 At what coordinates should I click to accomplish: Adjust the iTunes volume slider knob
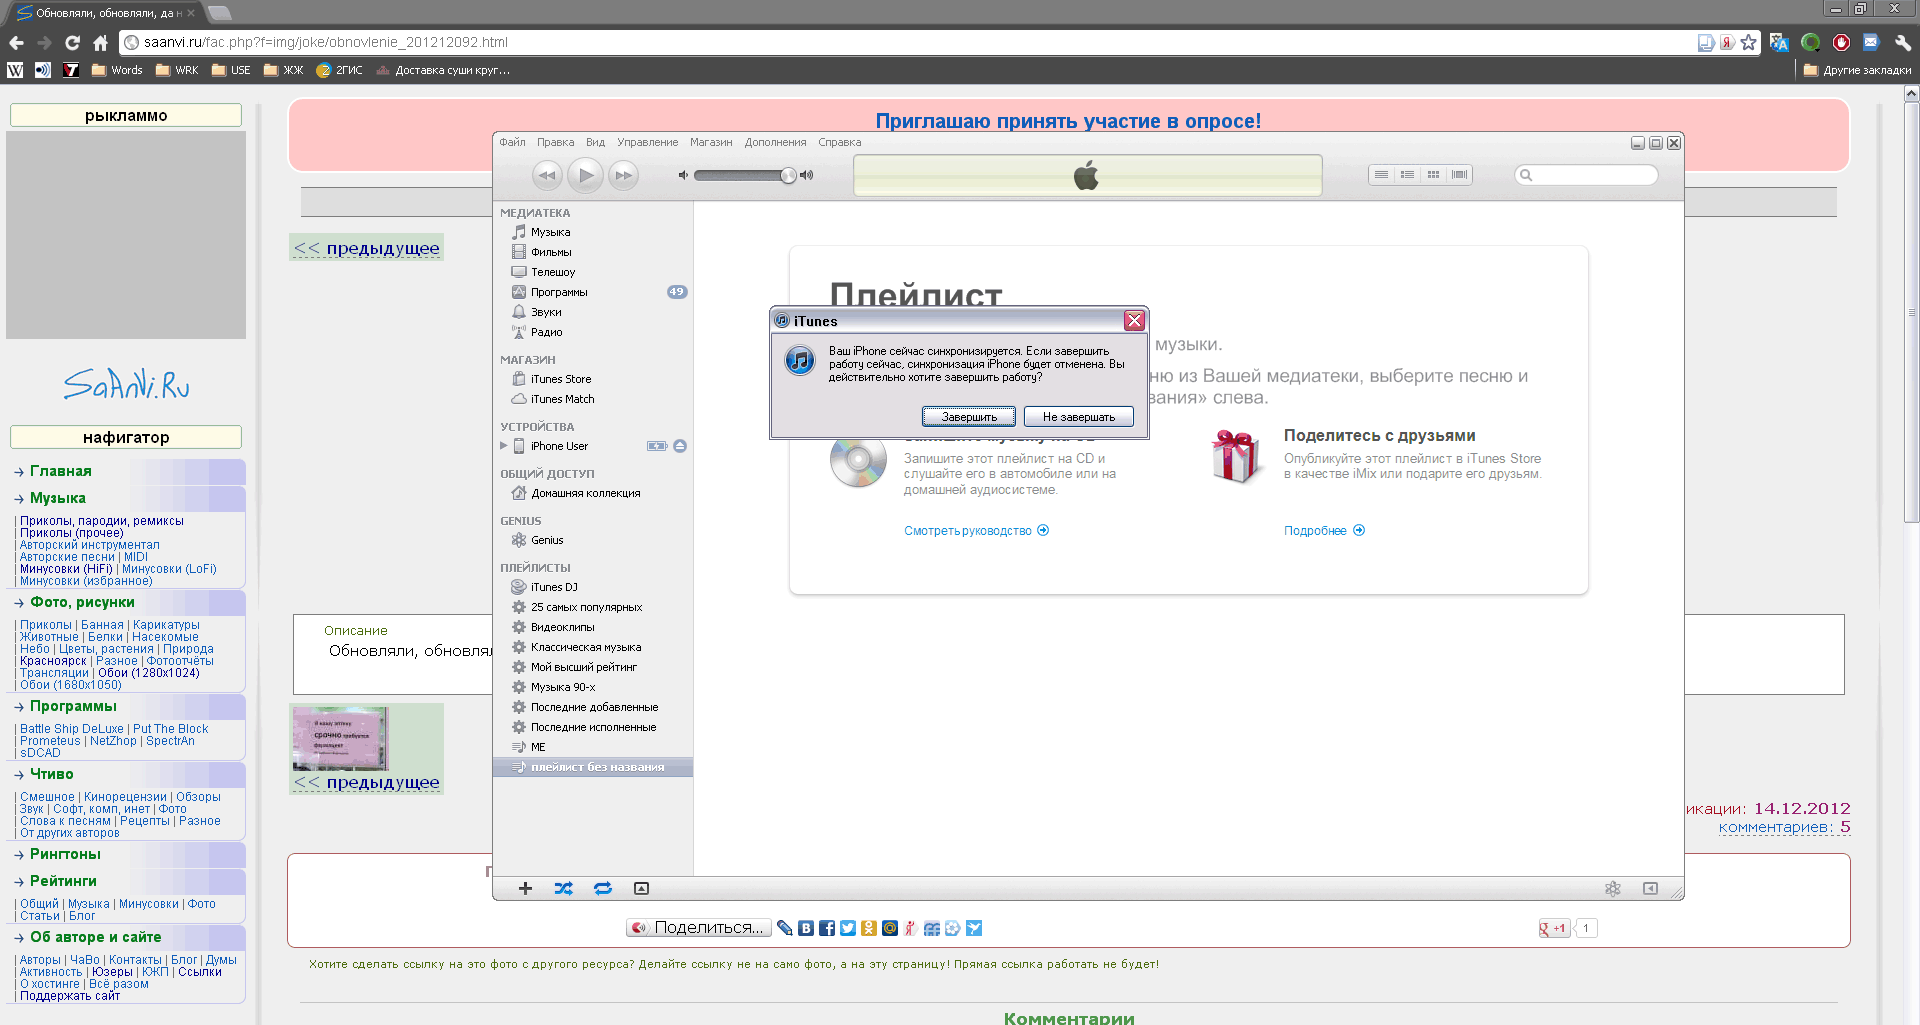coord(788,175)
